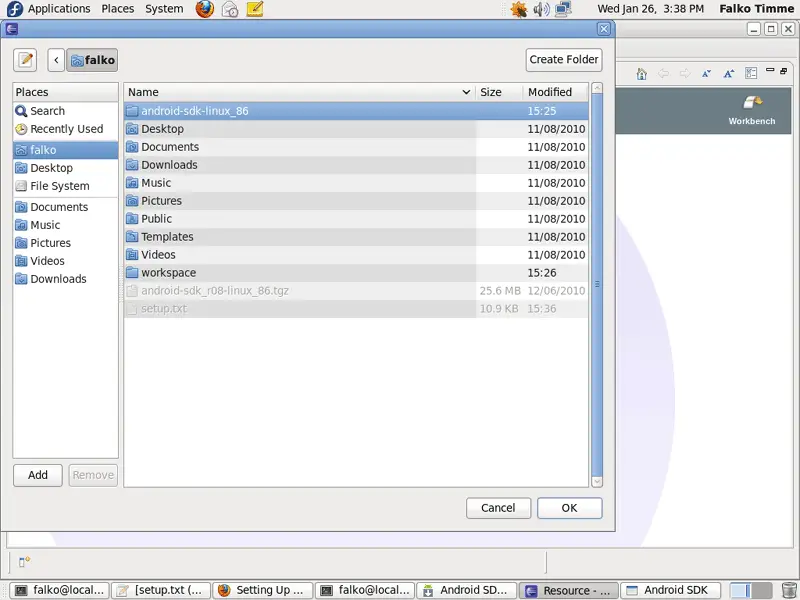Sort files by the Size column
800x600 pixels.
(x=499, y=92)
